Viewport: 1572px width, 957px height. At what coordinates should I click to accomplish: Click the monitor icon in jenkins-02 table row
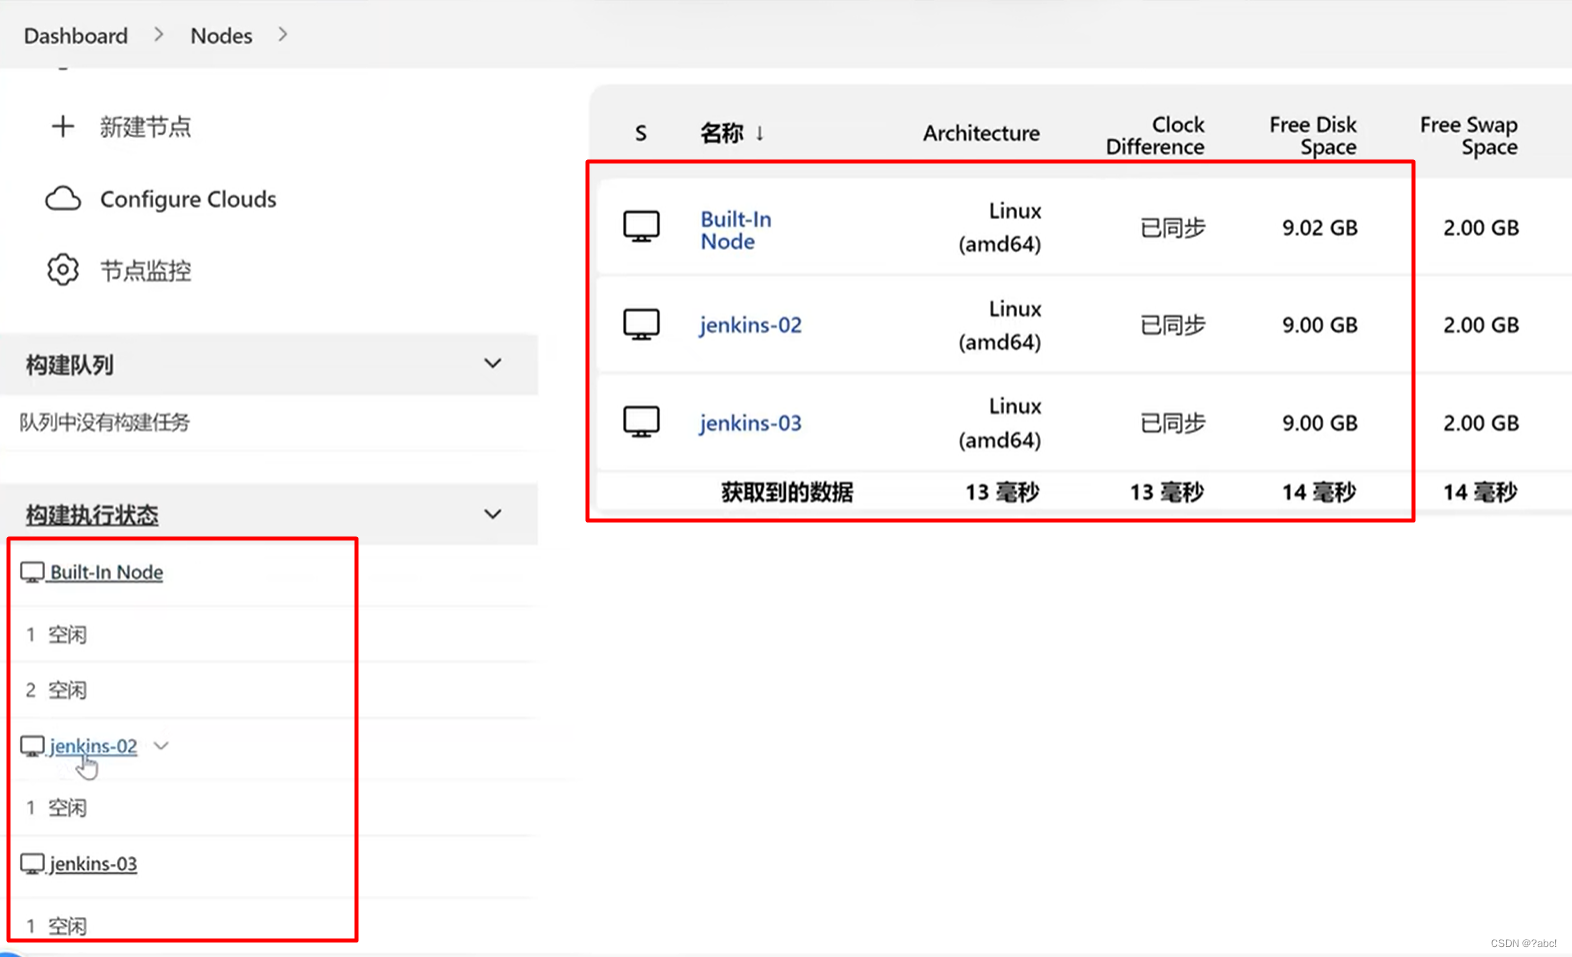[x=641, y=324]
